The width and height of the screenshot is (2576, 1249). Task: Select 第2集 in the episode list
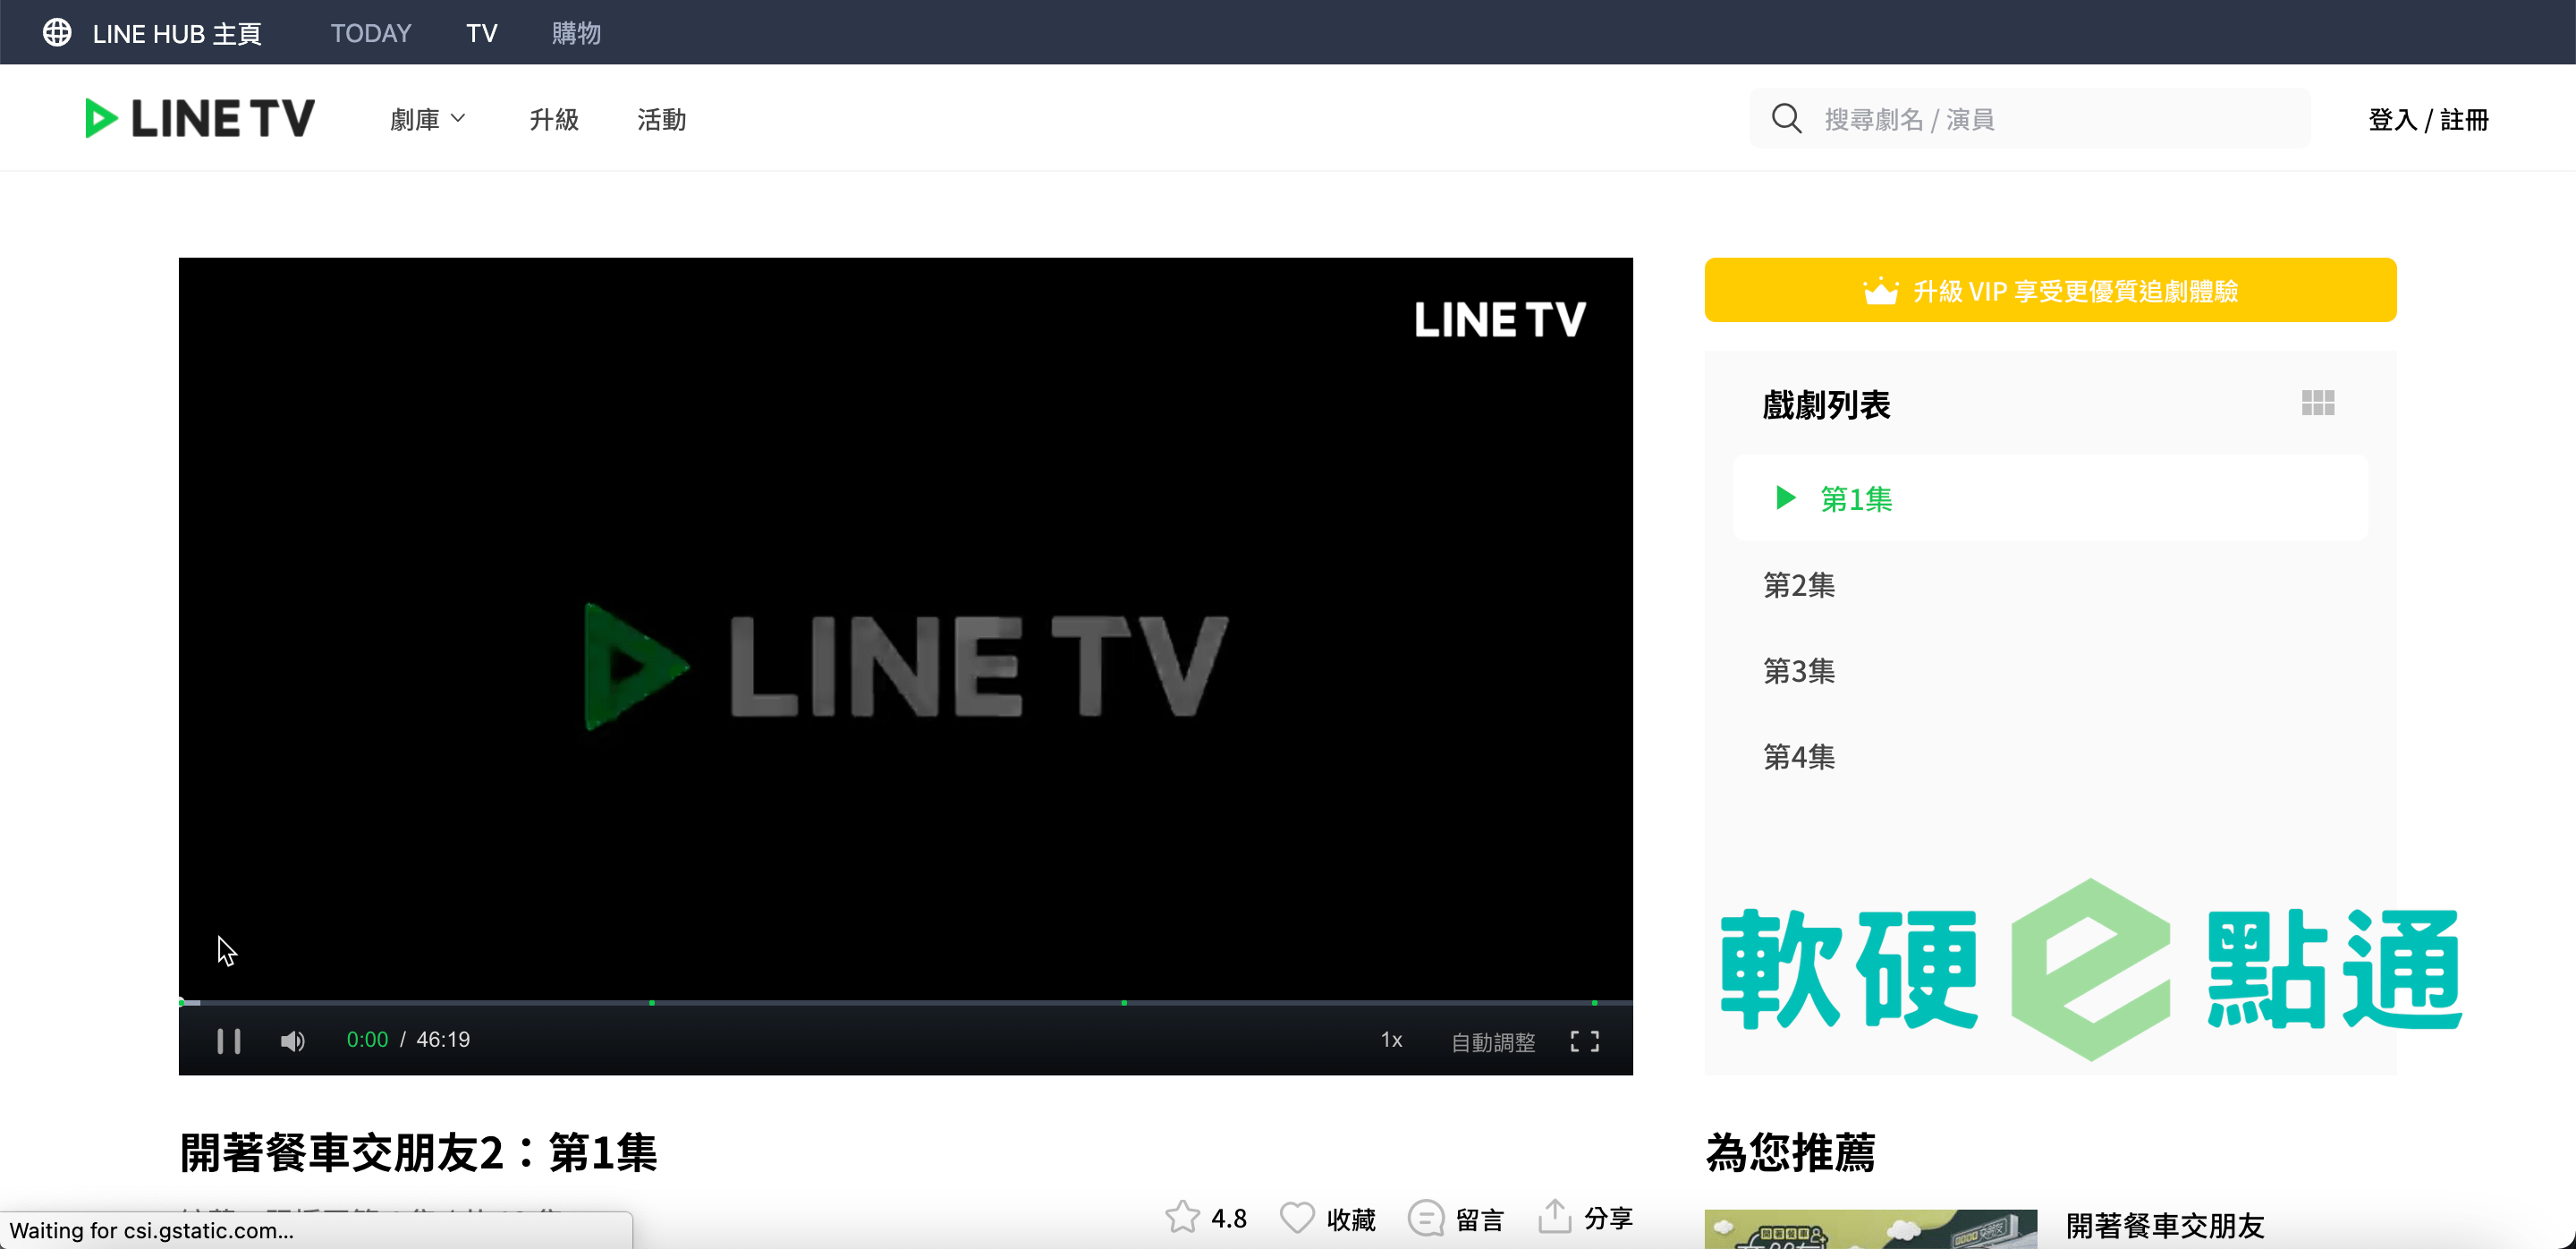pyautogui.click(x=1799, y=585)
